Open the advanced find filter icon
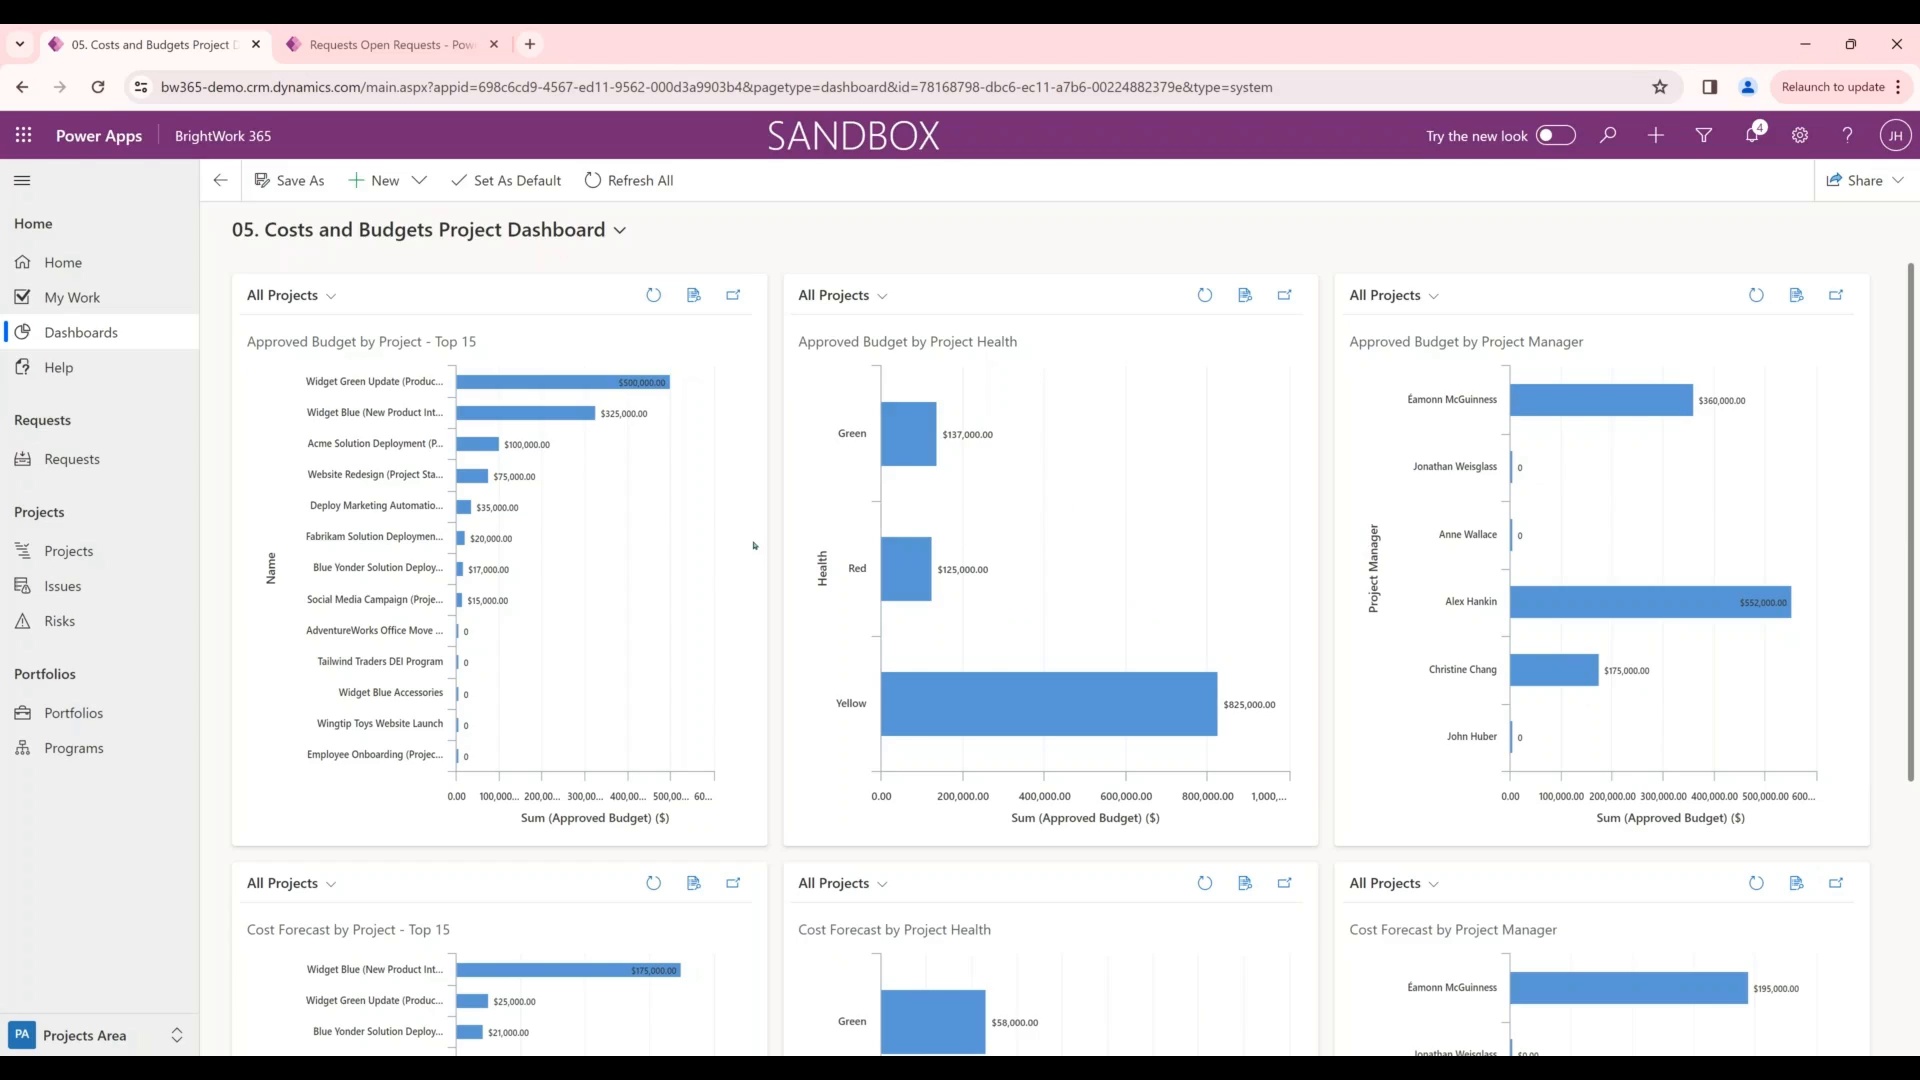This screenshot has height=1080, width=1920. point(1704,135)
